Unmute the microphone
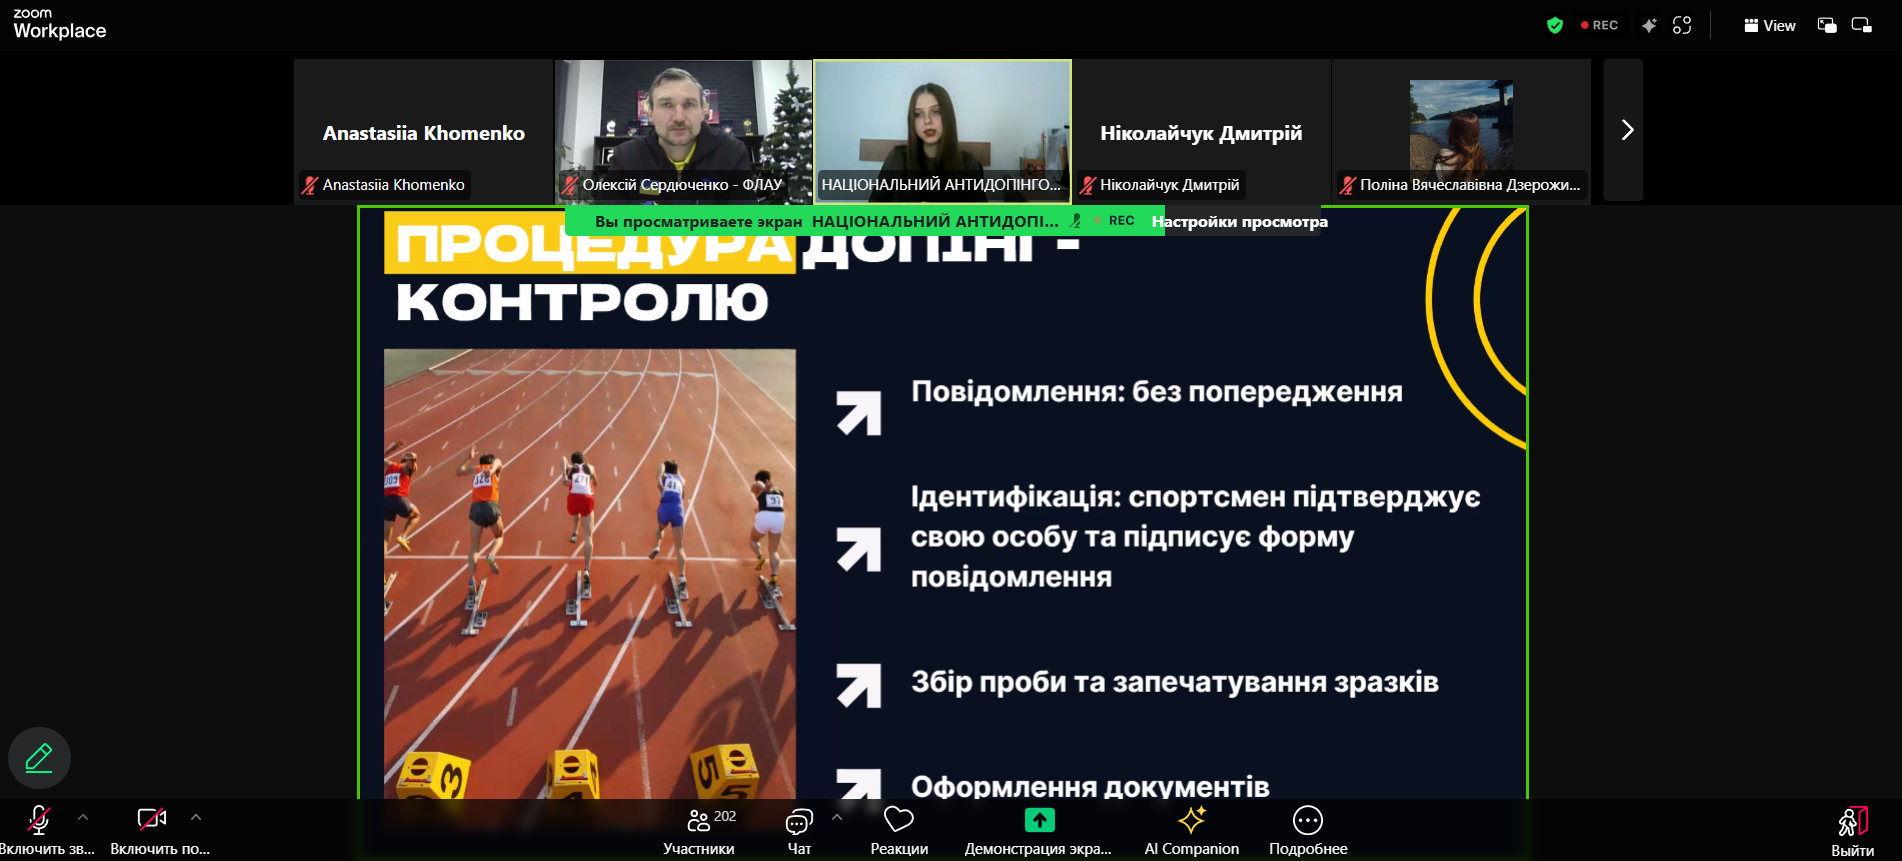The image size is (1902, 861). [39, 820]
